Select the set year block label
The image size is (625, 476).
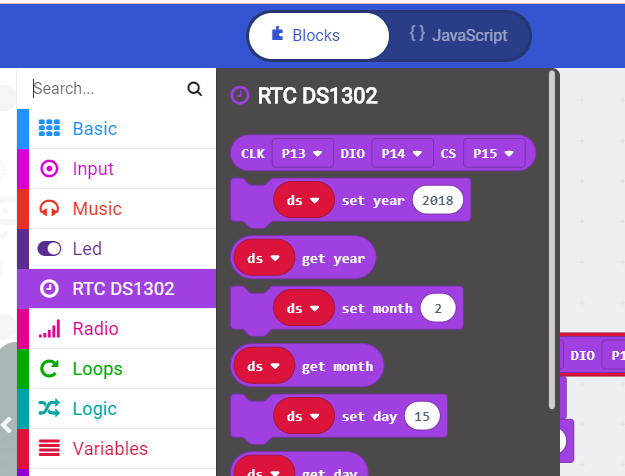point(373,201)
